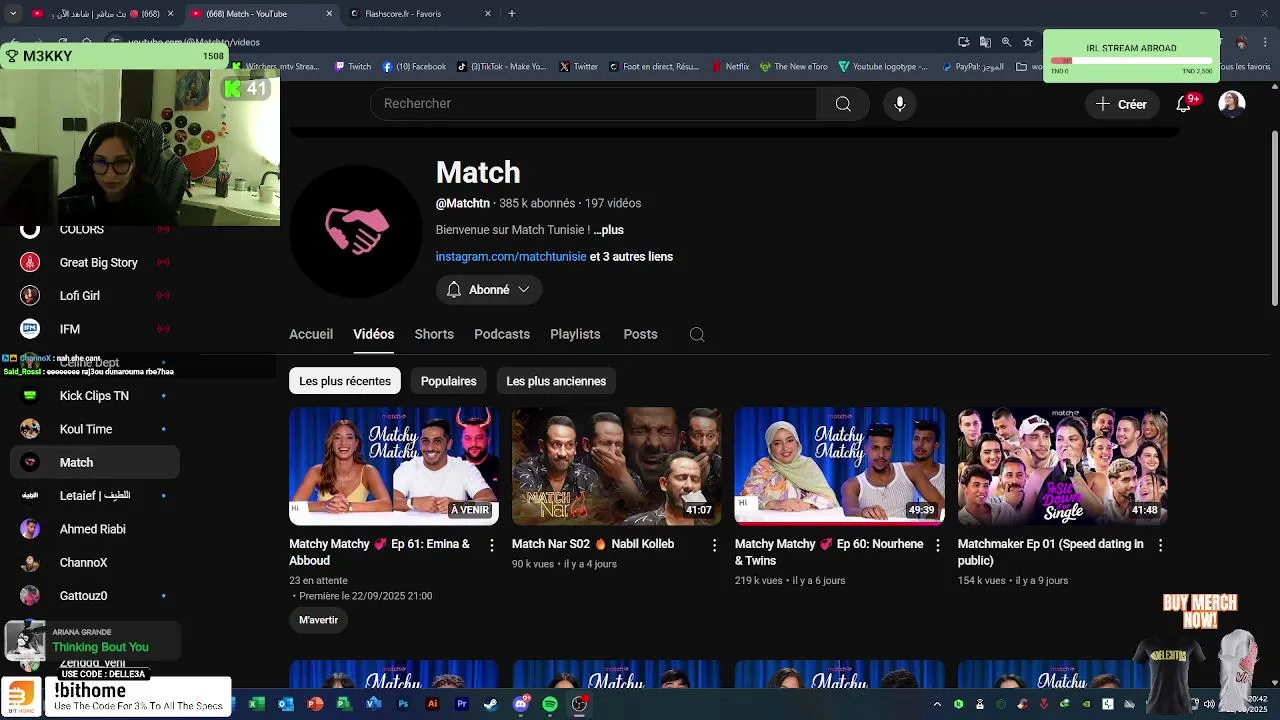Open ChannoX subscription

coord(95,563)
